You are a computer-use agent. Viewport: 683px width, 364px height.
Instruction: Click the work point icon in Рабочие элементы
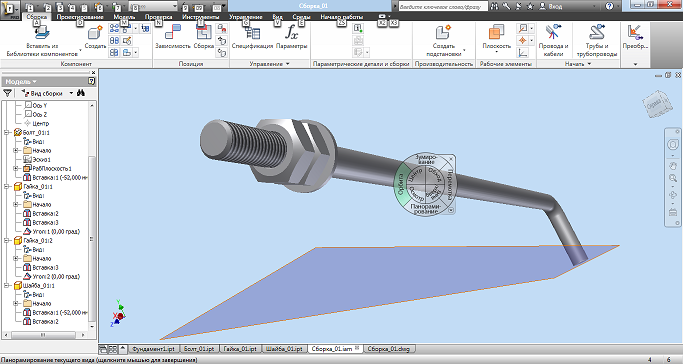click(x=522, y=40)
